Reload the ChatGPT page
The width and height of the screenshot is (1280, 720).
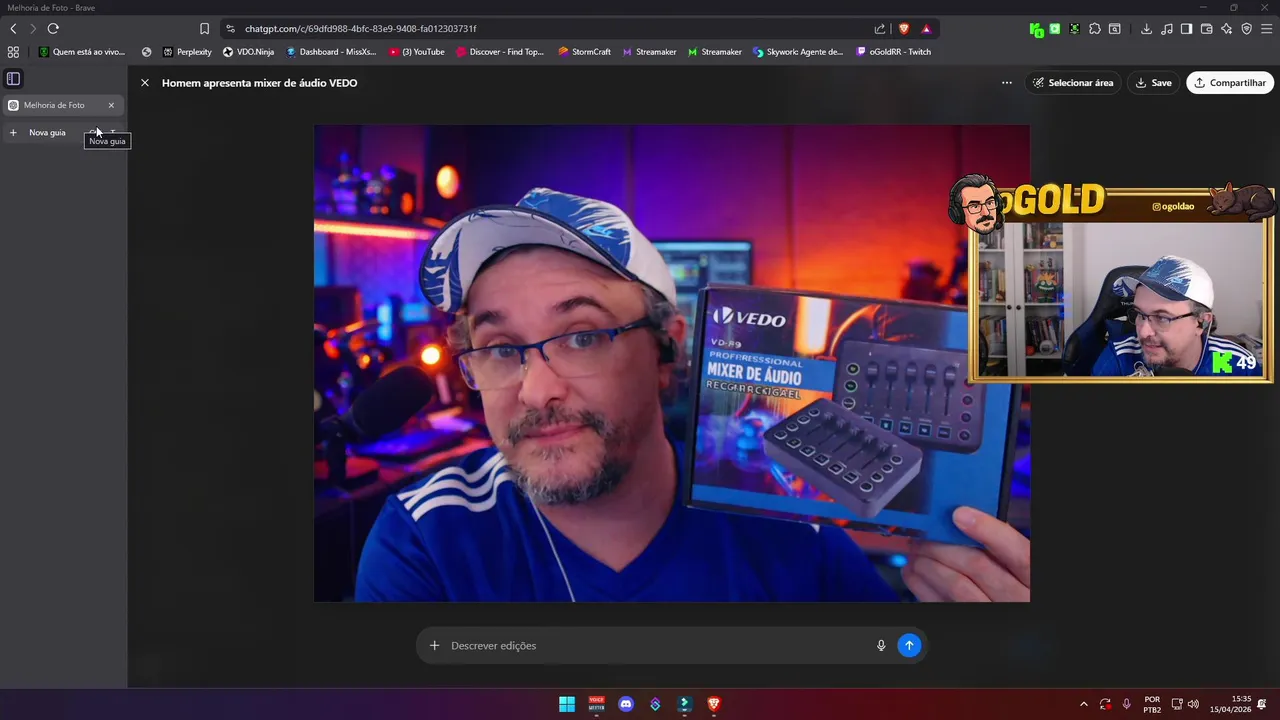53,29
